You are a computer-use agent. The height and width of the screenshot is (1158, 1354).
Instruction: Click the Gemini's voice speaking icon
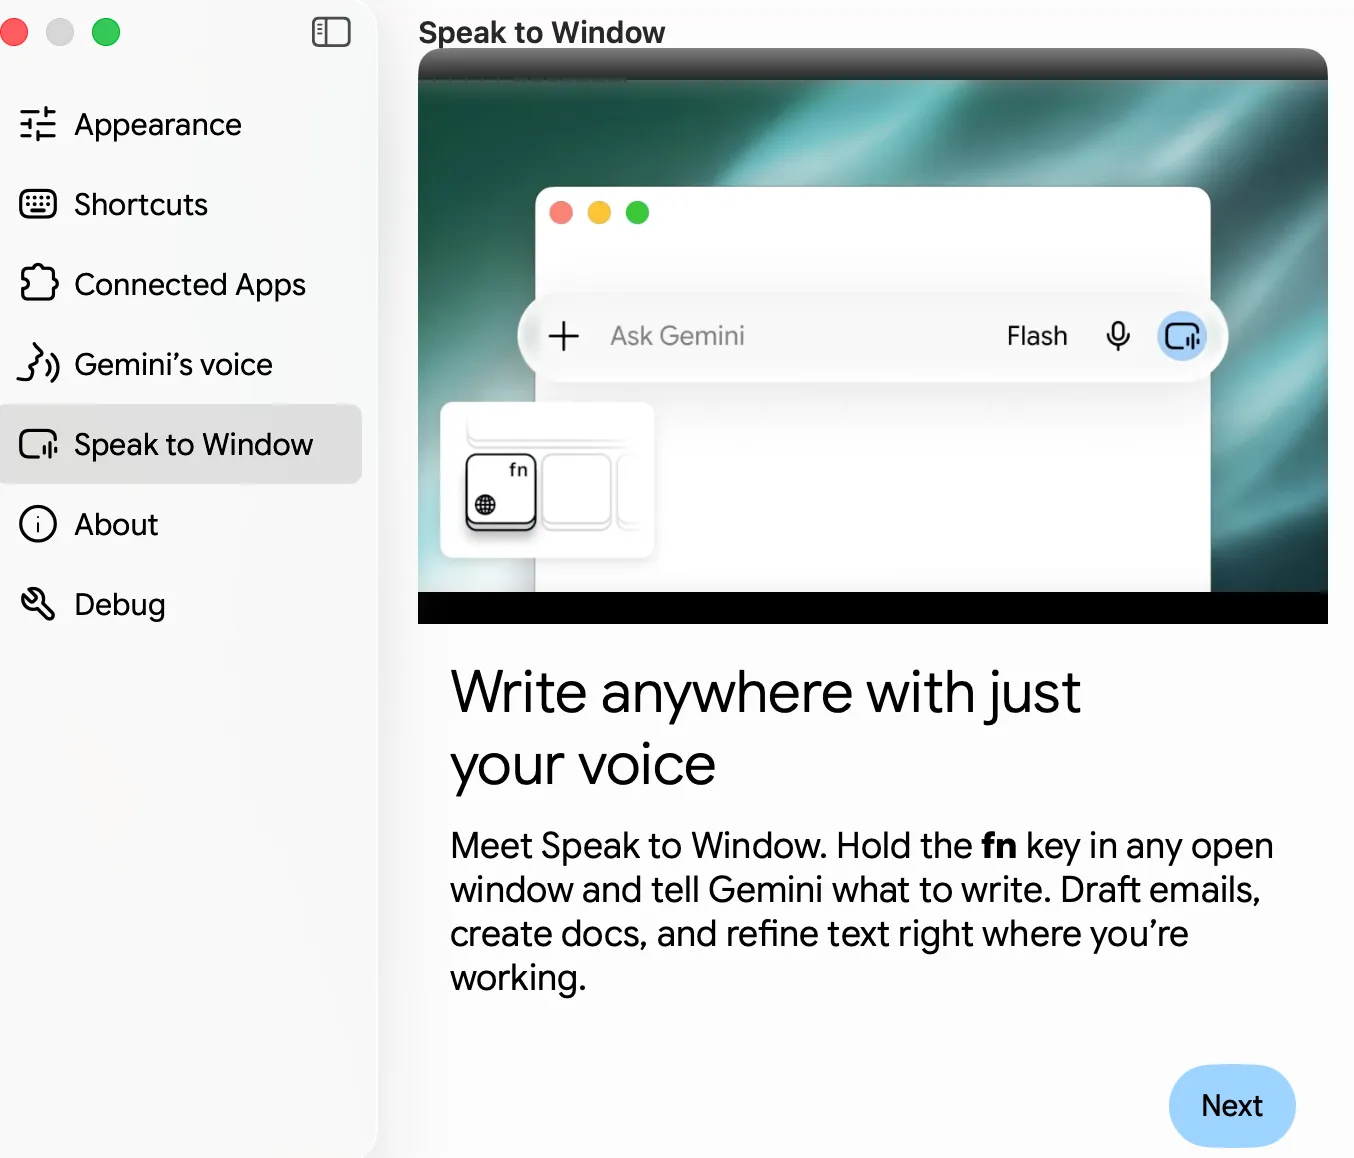pos(38,363)
